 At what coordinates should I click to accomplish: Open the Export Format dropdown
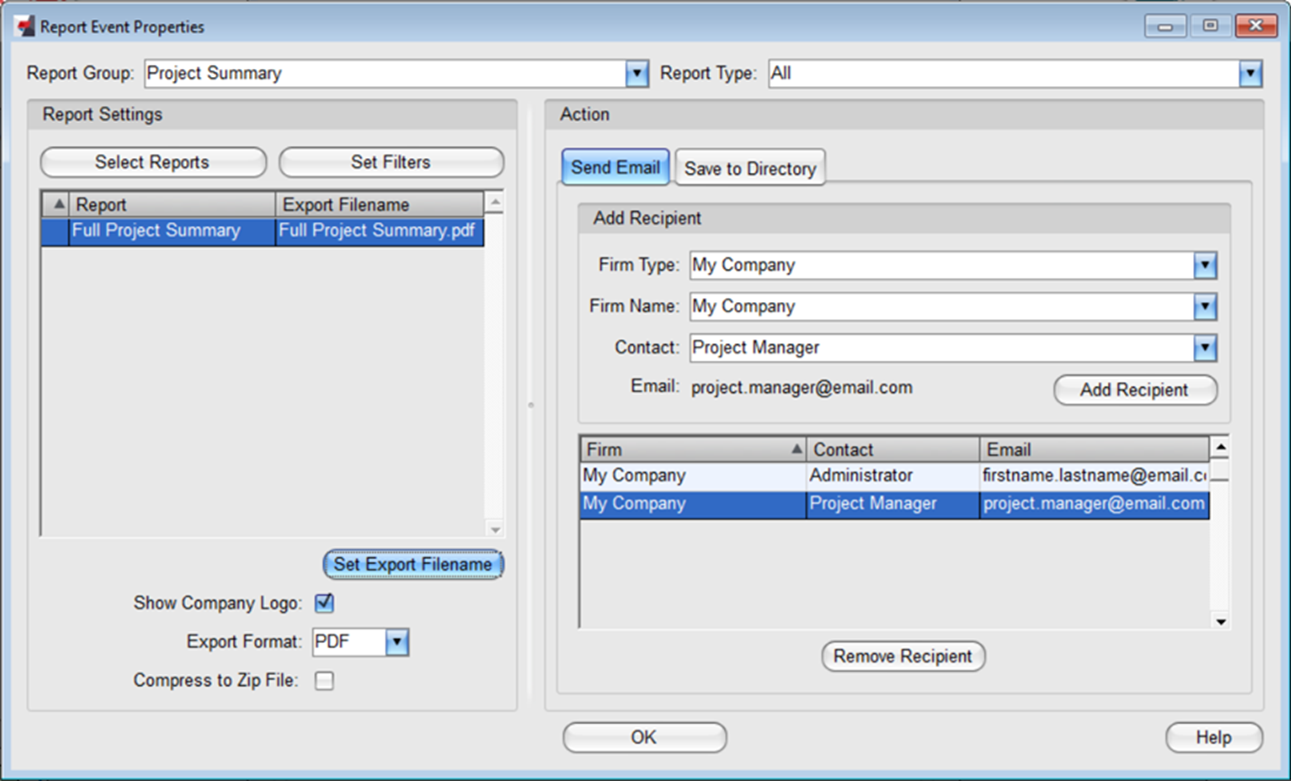click(397, 642)
